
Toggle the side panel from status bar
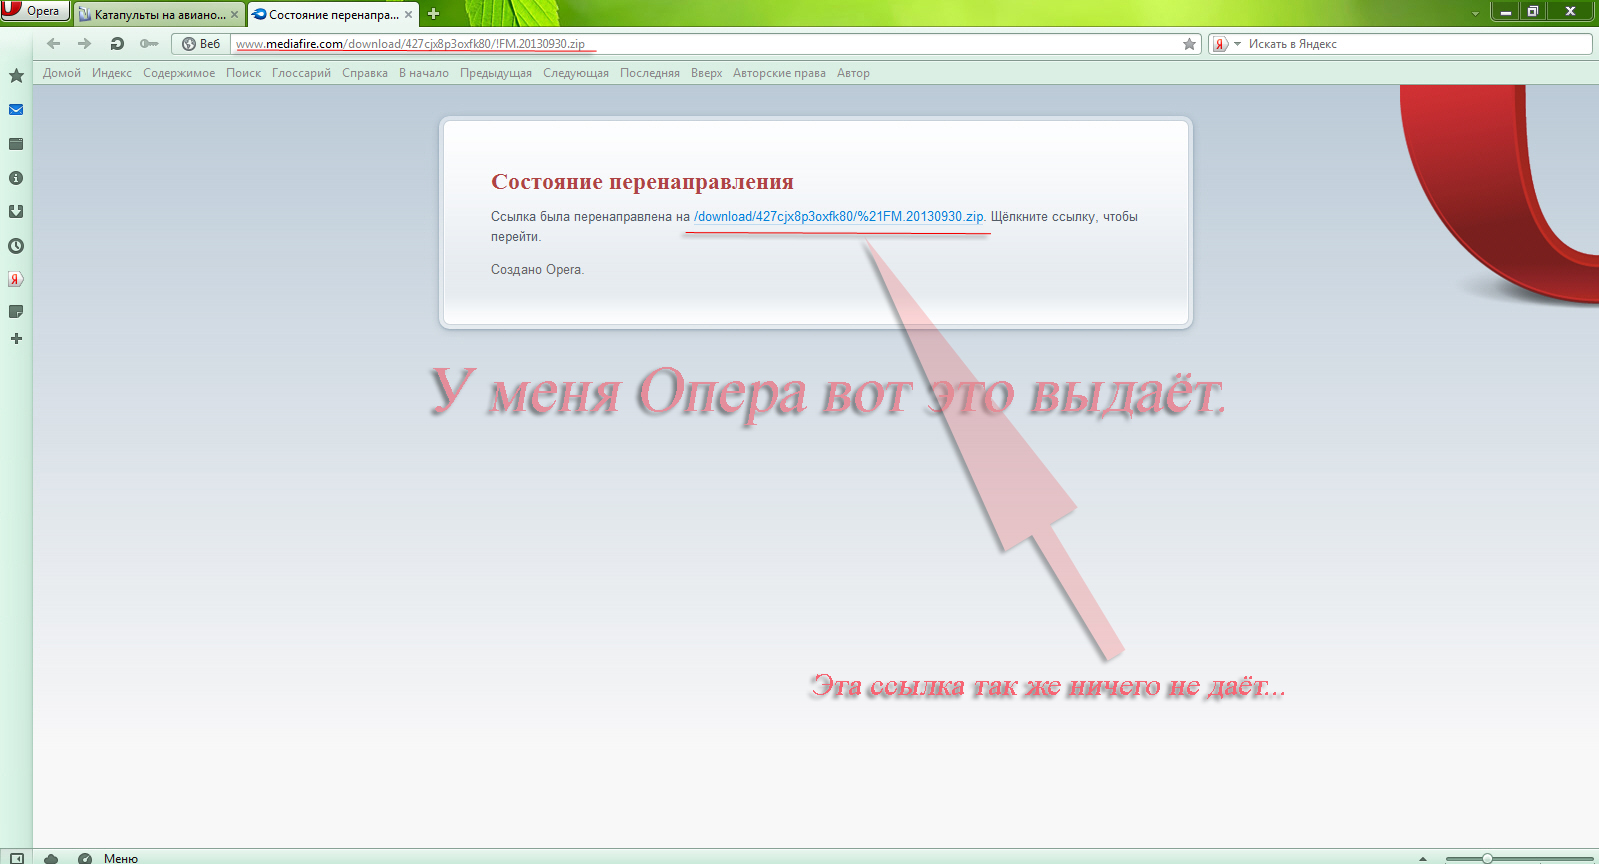point(16,858)
